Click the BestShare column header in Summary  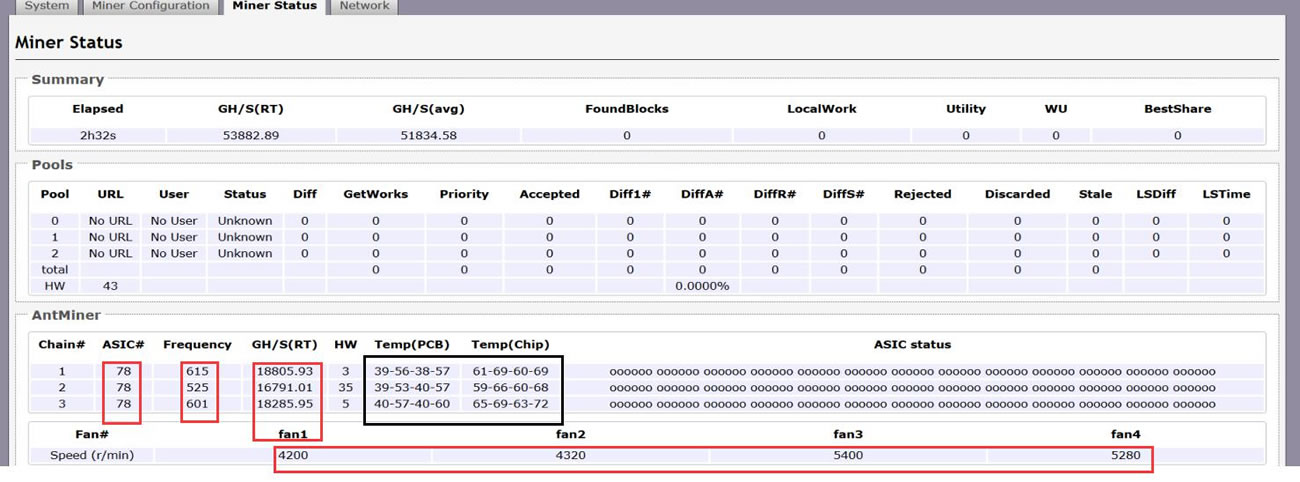1177,108
